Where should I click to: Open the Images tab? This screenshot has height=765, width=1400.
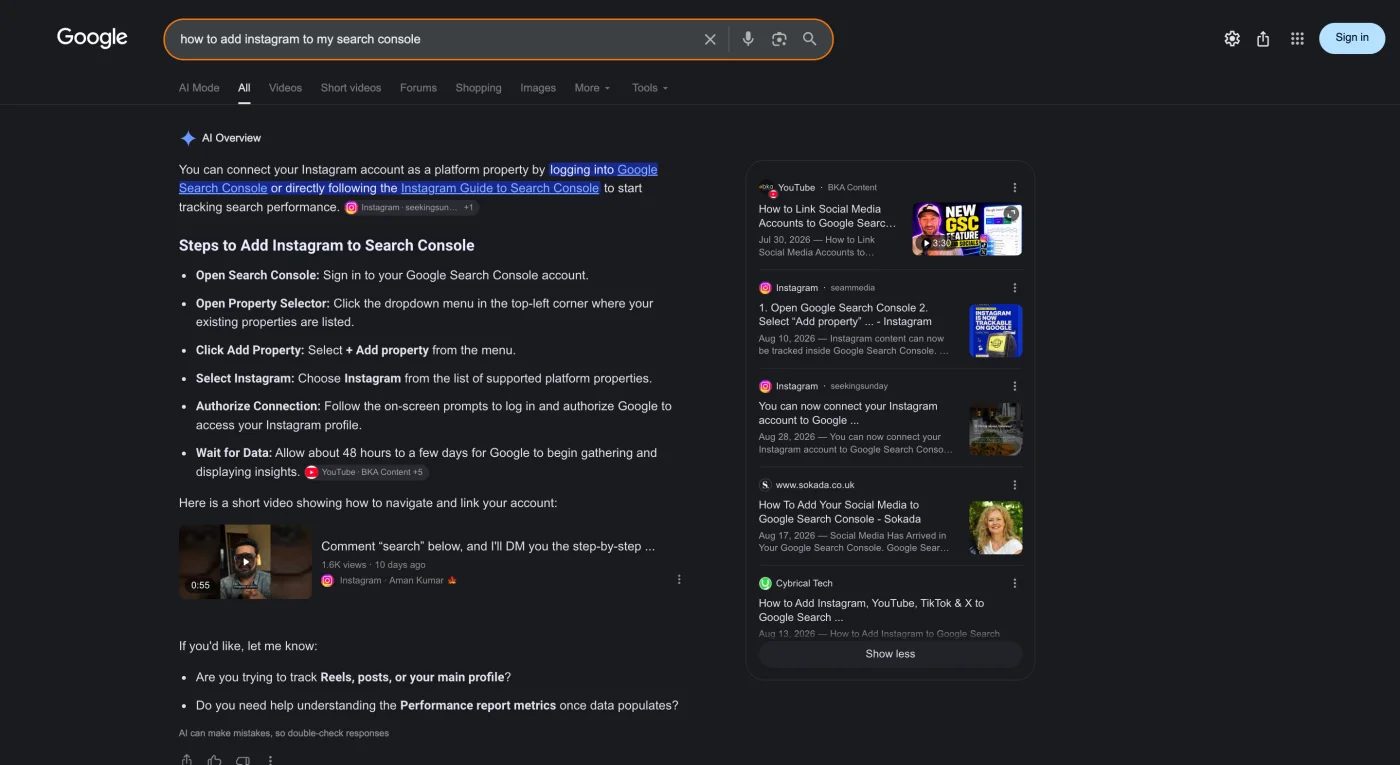538,88
